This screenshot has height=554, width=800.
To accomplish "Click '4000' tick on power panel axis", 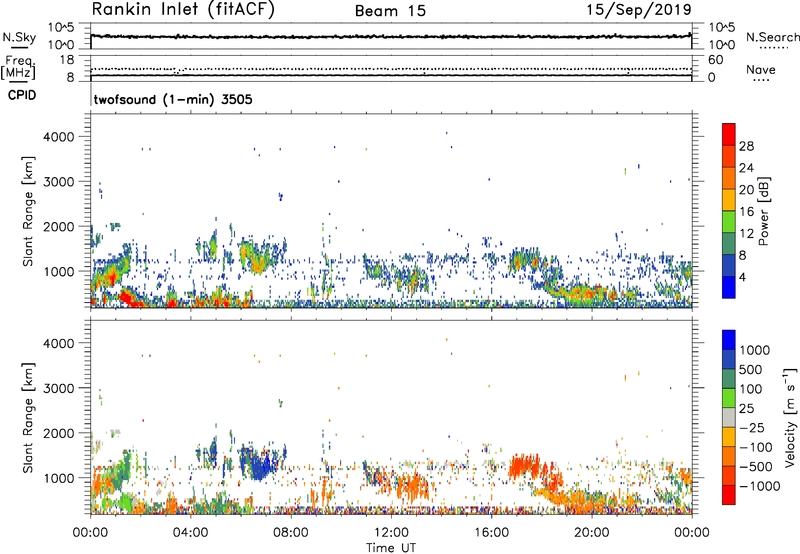I will pos(59,137).
